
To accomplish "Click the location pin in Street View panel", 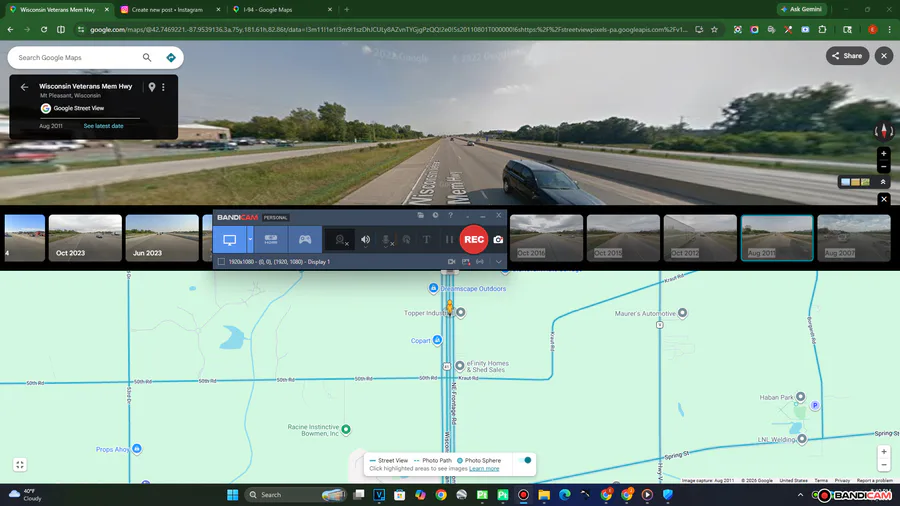I will click(x=152, y=87).
